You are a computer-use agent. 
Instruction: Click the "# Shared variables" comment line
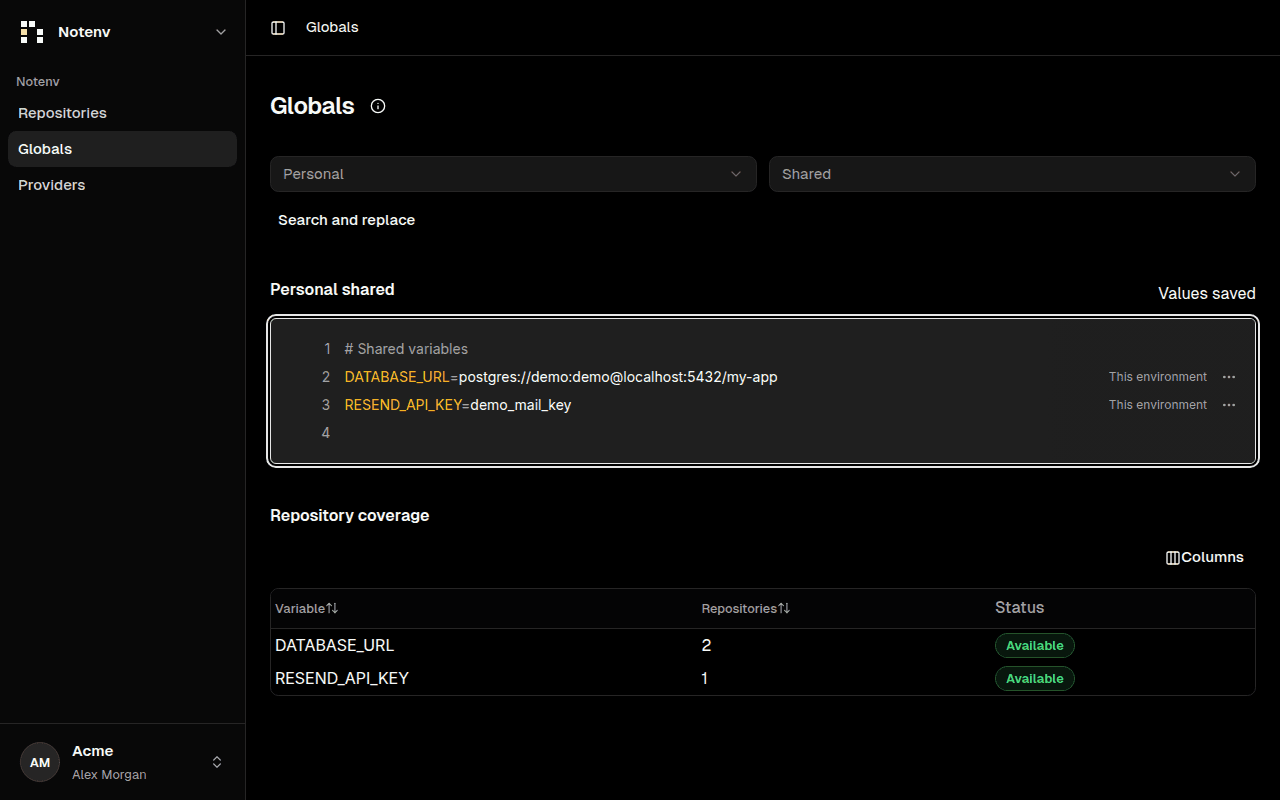point(406,349)
